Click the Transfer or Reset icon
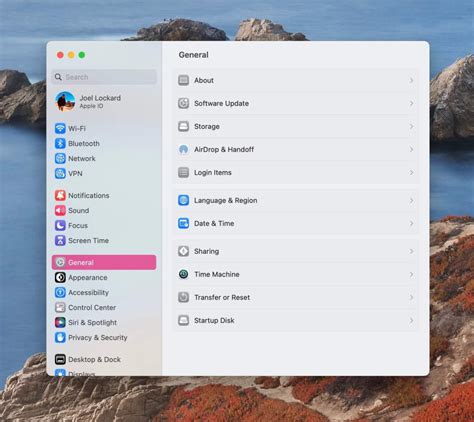474x422 pixels. [x=183, y=297]
